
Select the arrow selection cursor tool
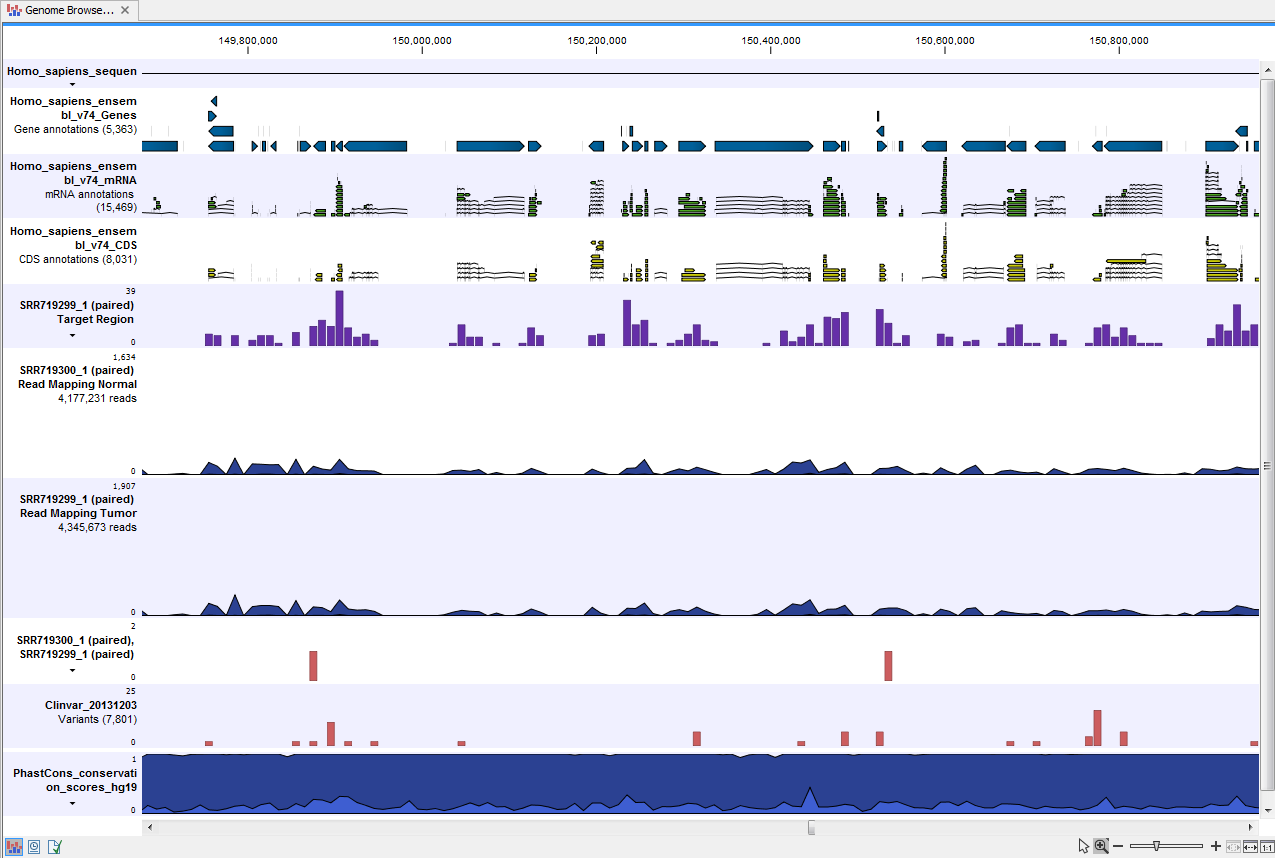[1084, 846]
